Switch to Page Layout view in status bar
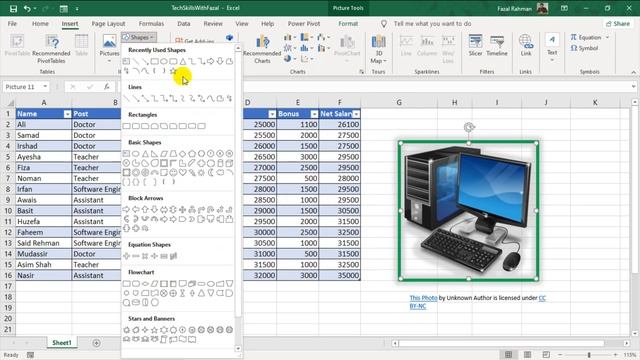The width and height of the screenshot is (640, 360). [527, 354]
